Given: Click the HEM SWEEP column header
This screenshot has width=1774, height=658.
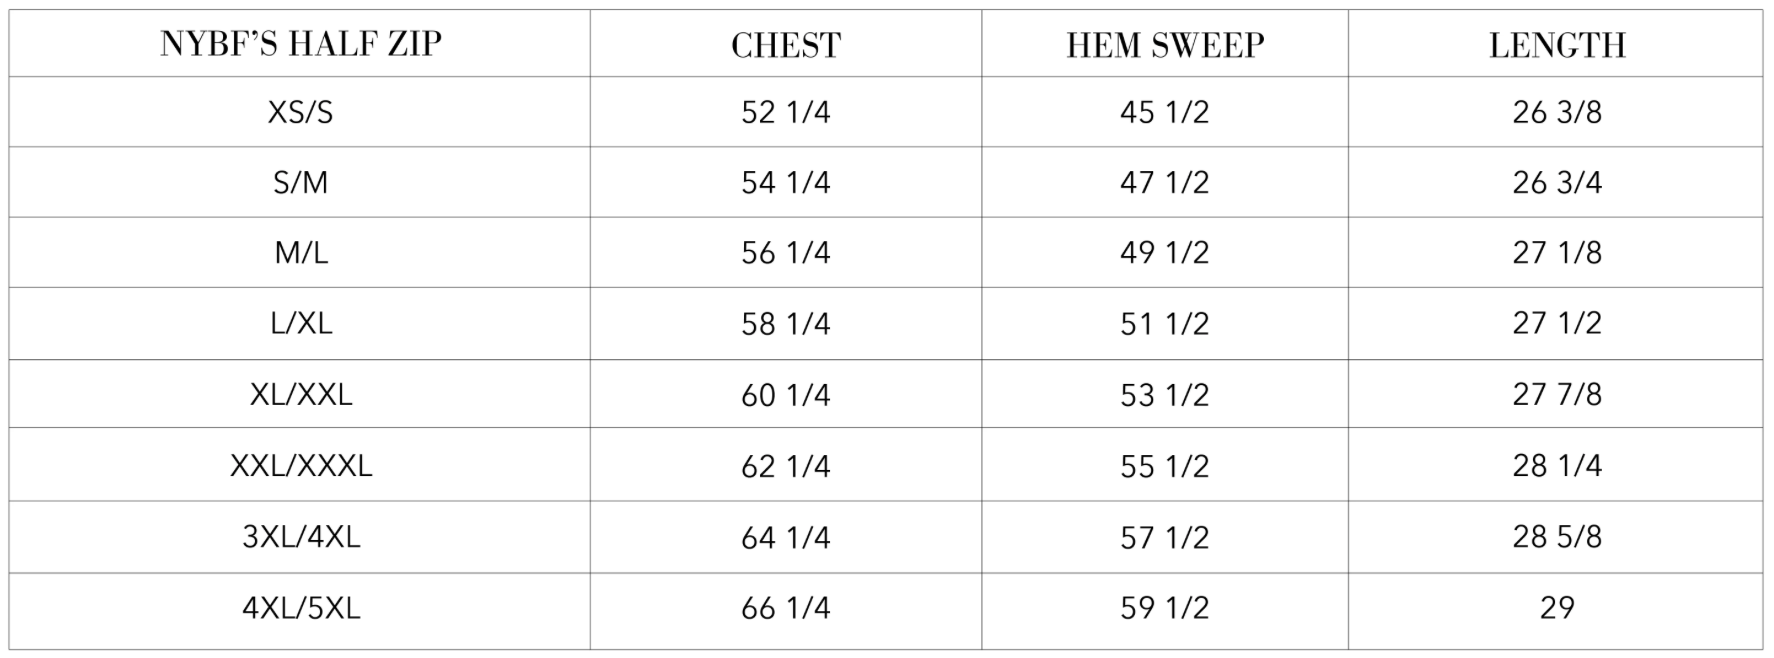Looking at the screenshot, I should click(x=1165, y=45).
